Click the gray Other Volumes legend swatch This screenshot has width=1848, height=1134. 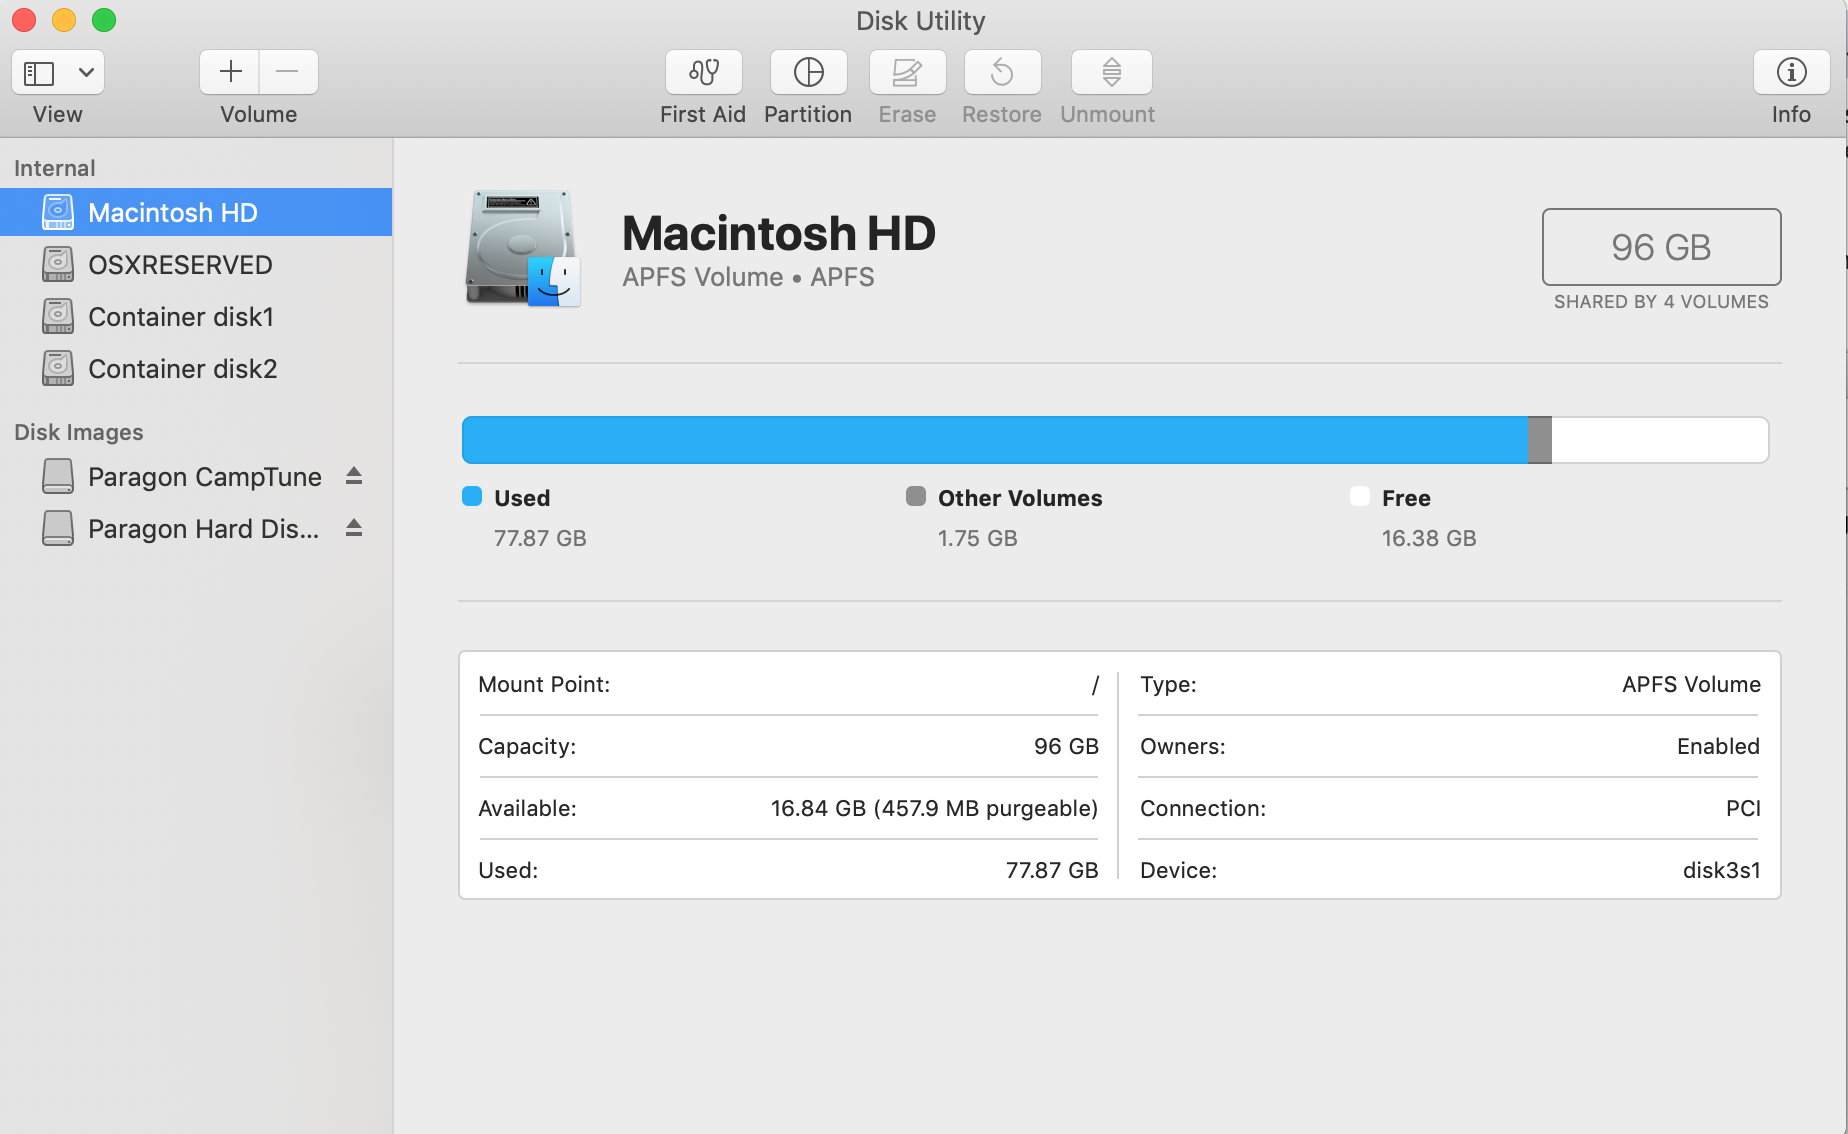pyautogui.click(x=915, y=496)
